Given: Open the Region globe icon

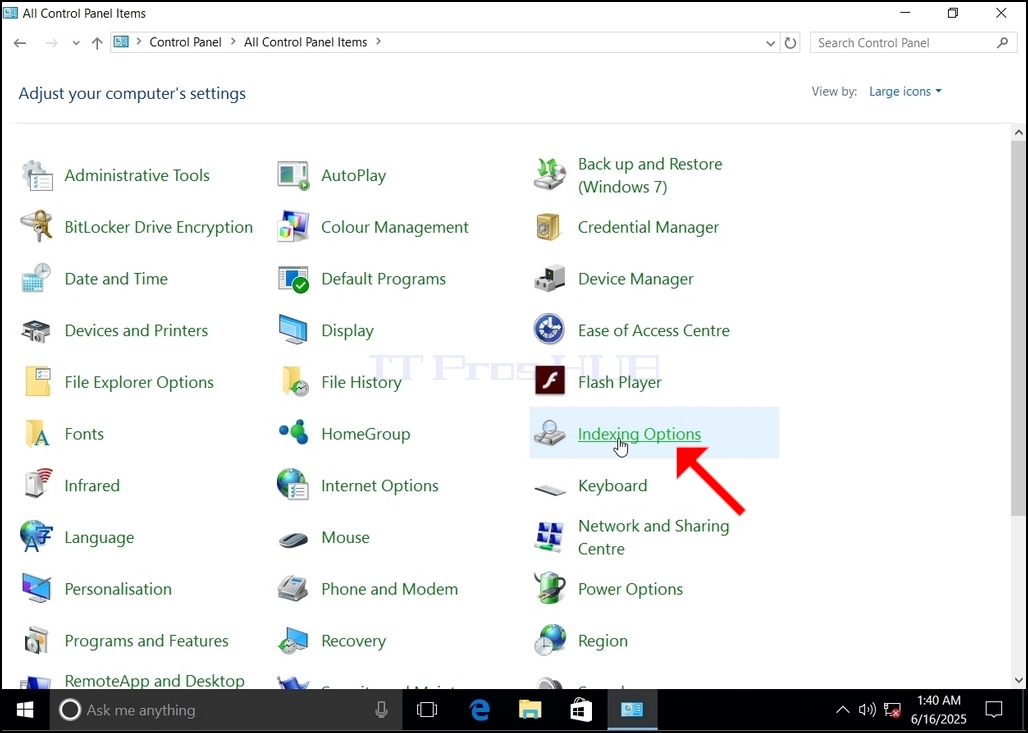Looking at the screenshot, I should pos(549,641).
